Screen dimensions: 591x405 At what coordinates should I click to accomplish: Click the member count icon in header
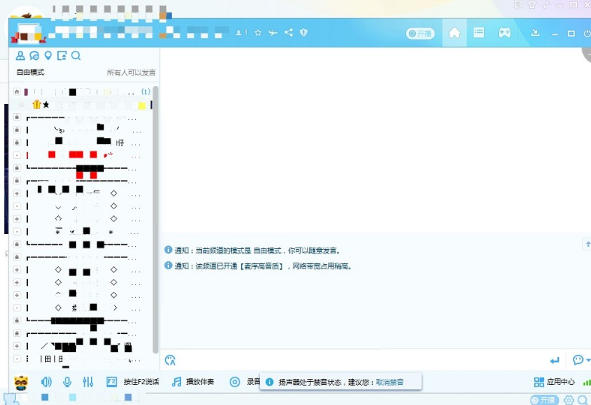[x=240, y=33]
